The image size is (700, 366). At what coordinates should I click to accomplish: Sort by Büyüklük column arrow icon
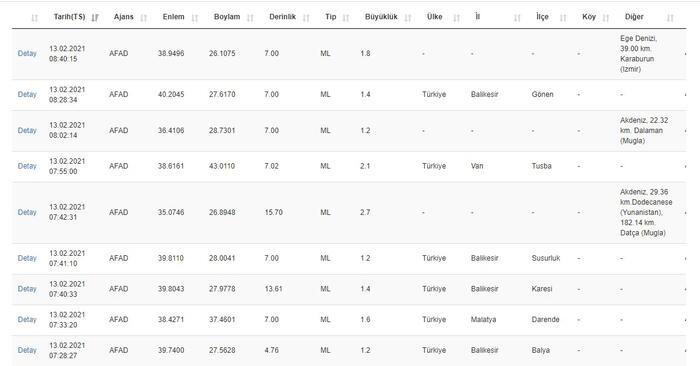408,18
